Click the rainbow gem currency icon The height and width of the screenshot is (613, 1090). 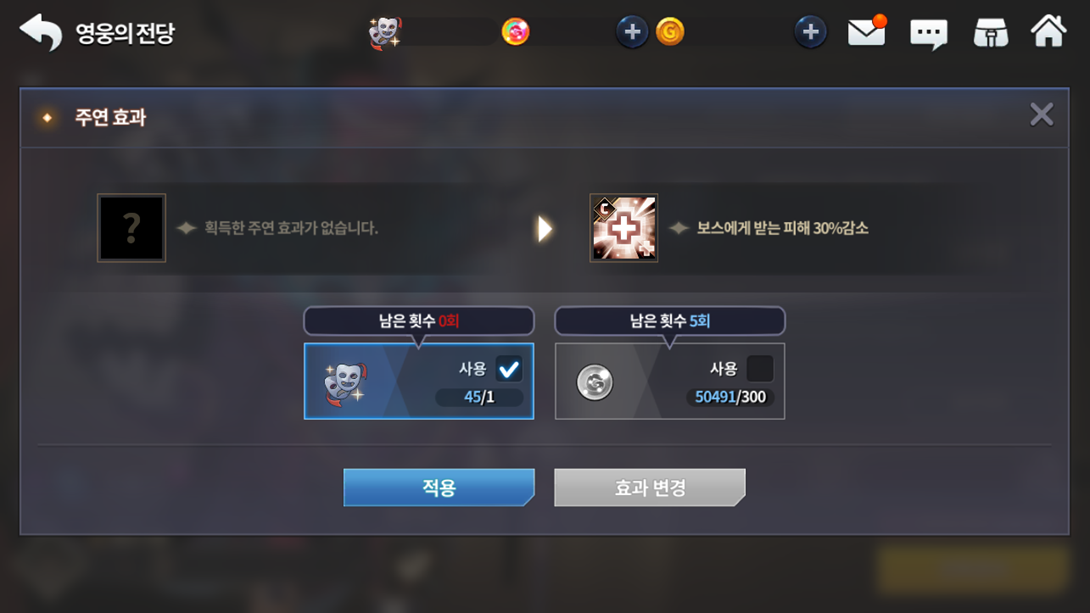click(x=515, y=32)
